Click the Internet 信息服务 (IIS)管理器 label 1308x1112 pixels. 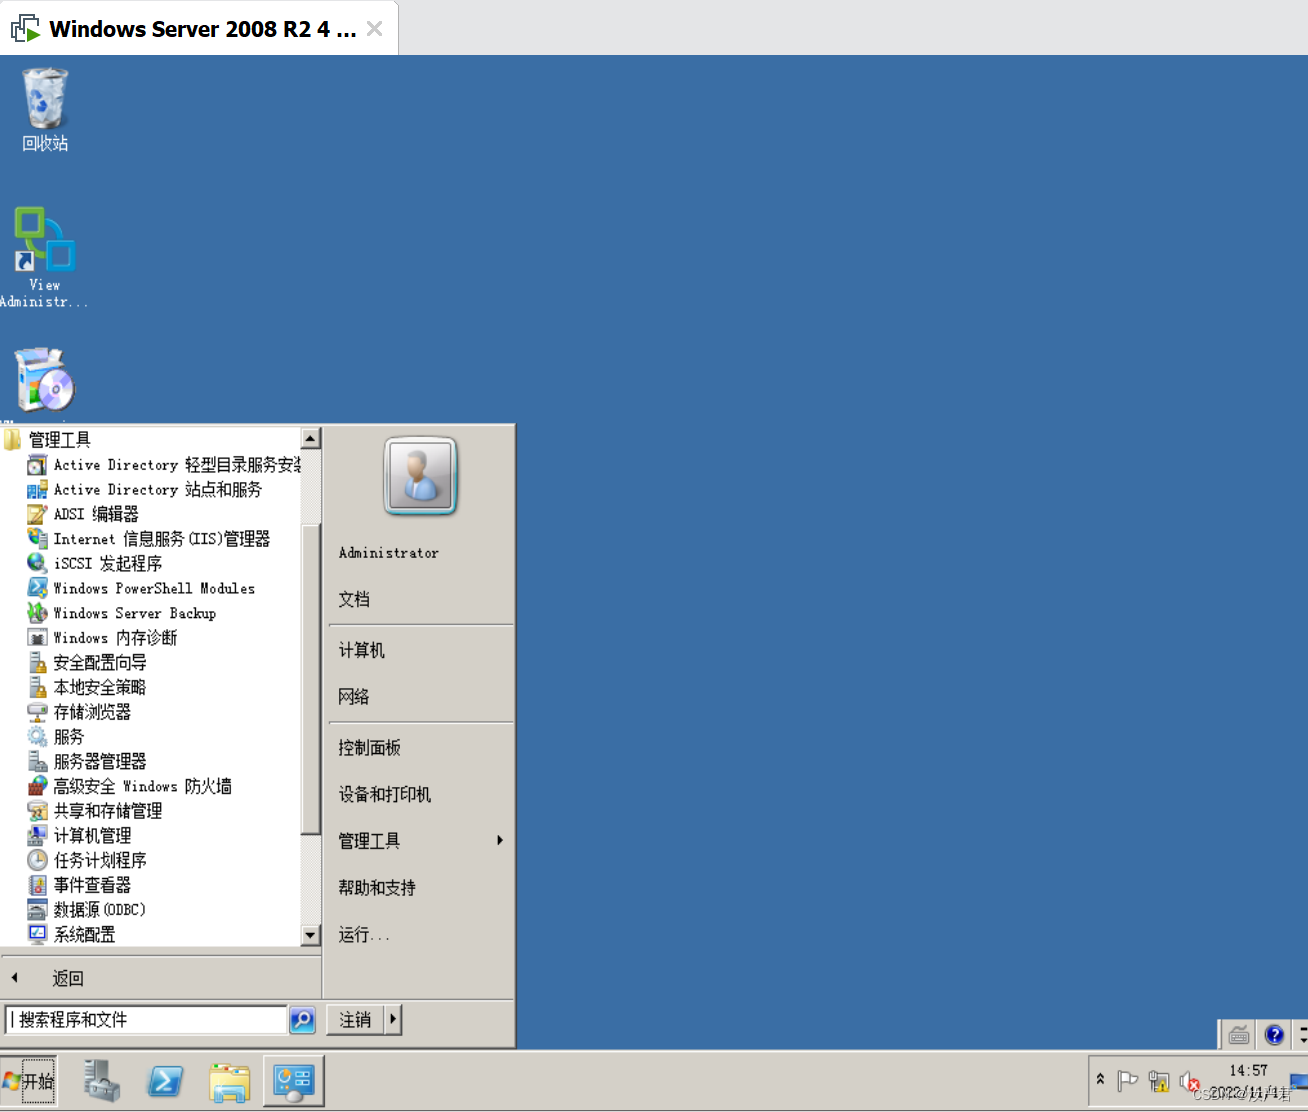click(x=162, y=539)
